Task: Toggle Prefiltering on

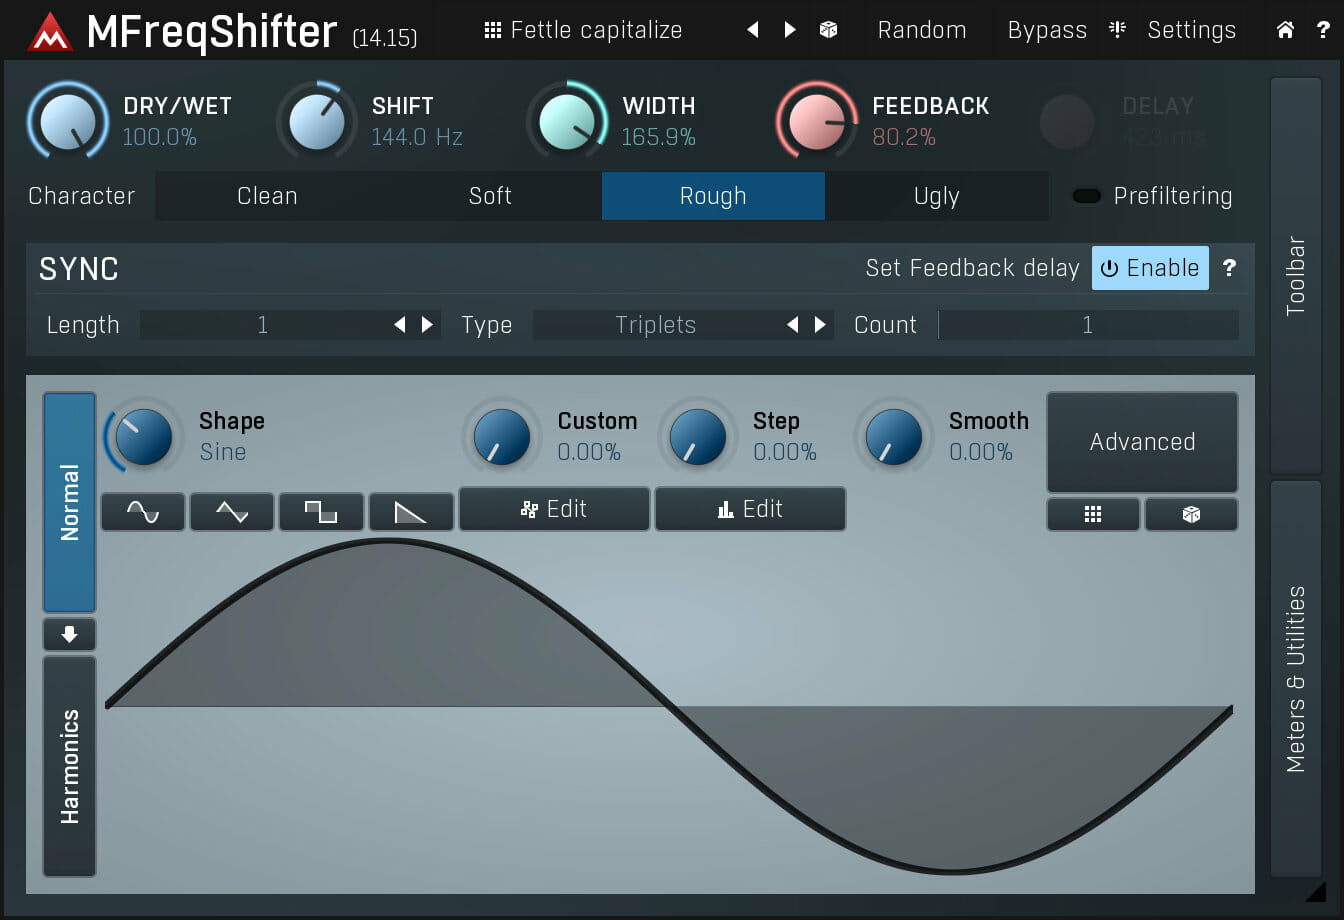Action: point(1086,195)
